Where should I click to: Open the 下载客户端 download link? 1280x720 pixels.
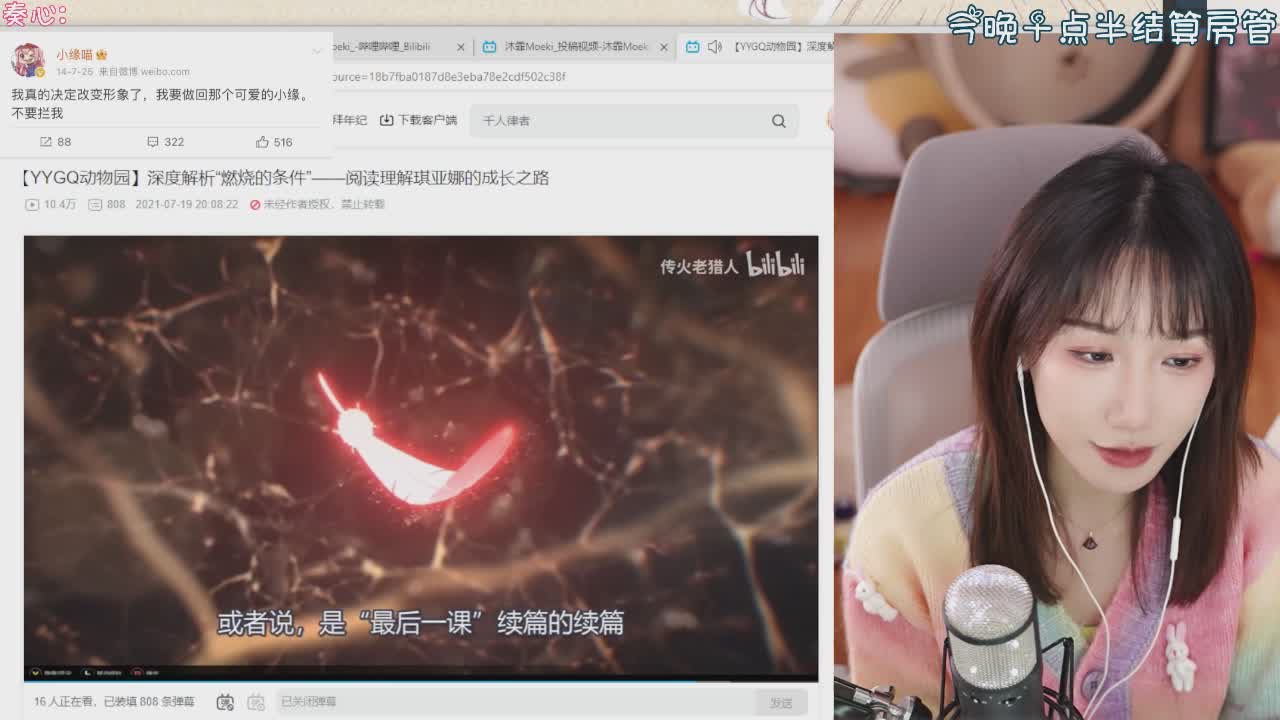click(x=418, y=120)
